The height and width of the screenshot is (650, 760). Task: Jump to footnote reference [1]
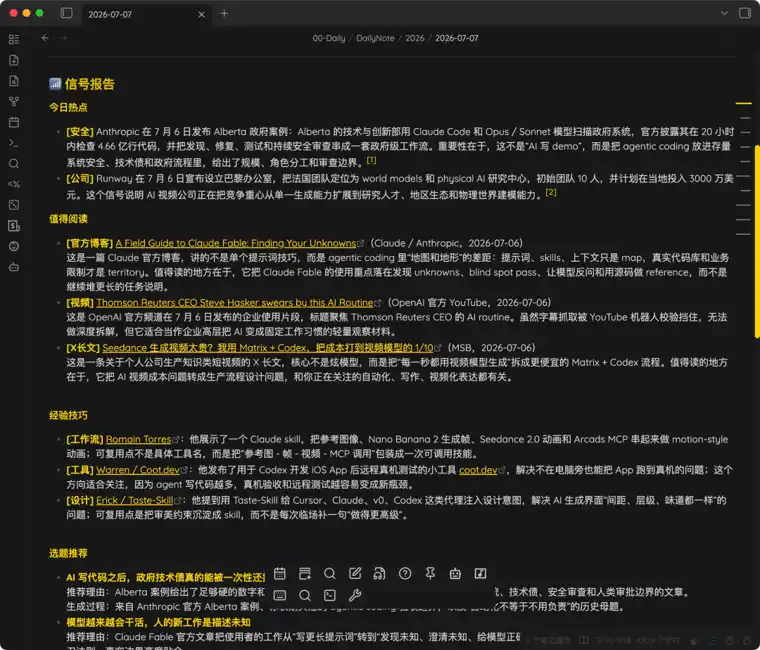point(371,160)
